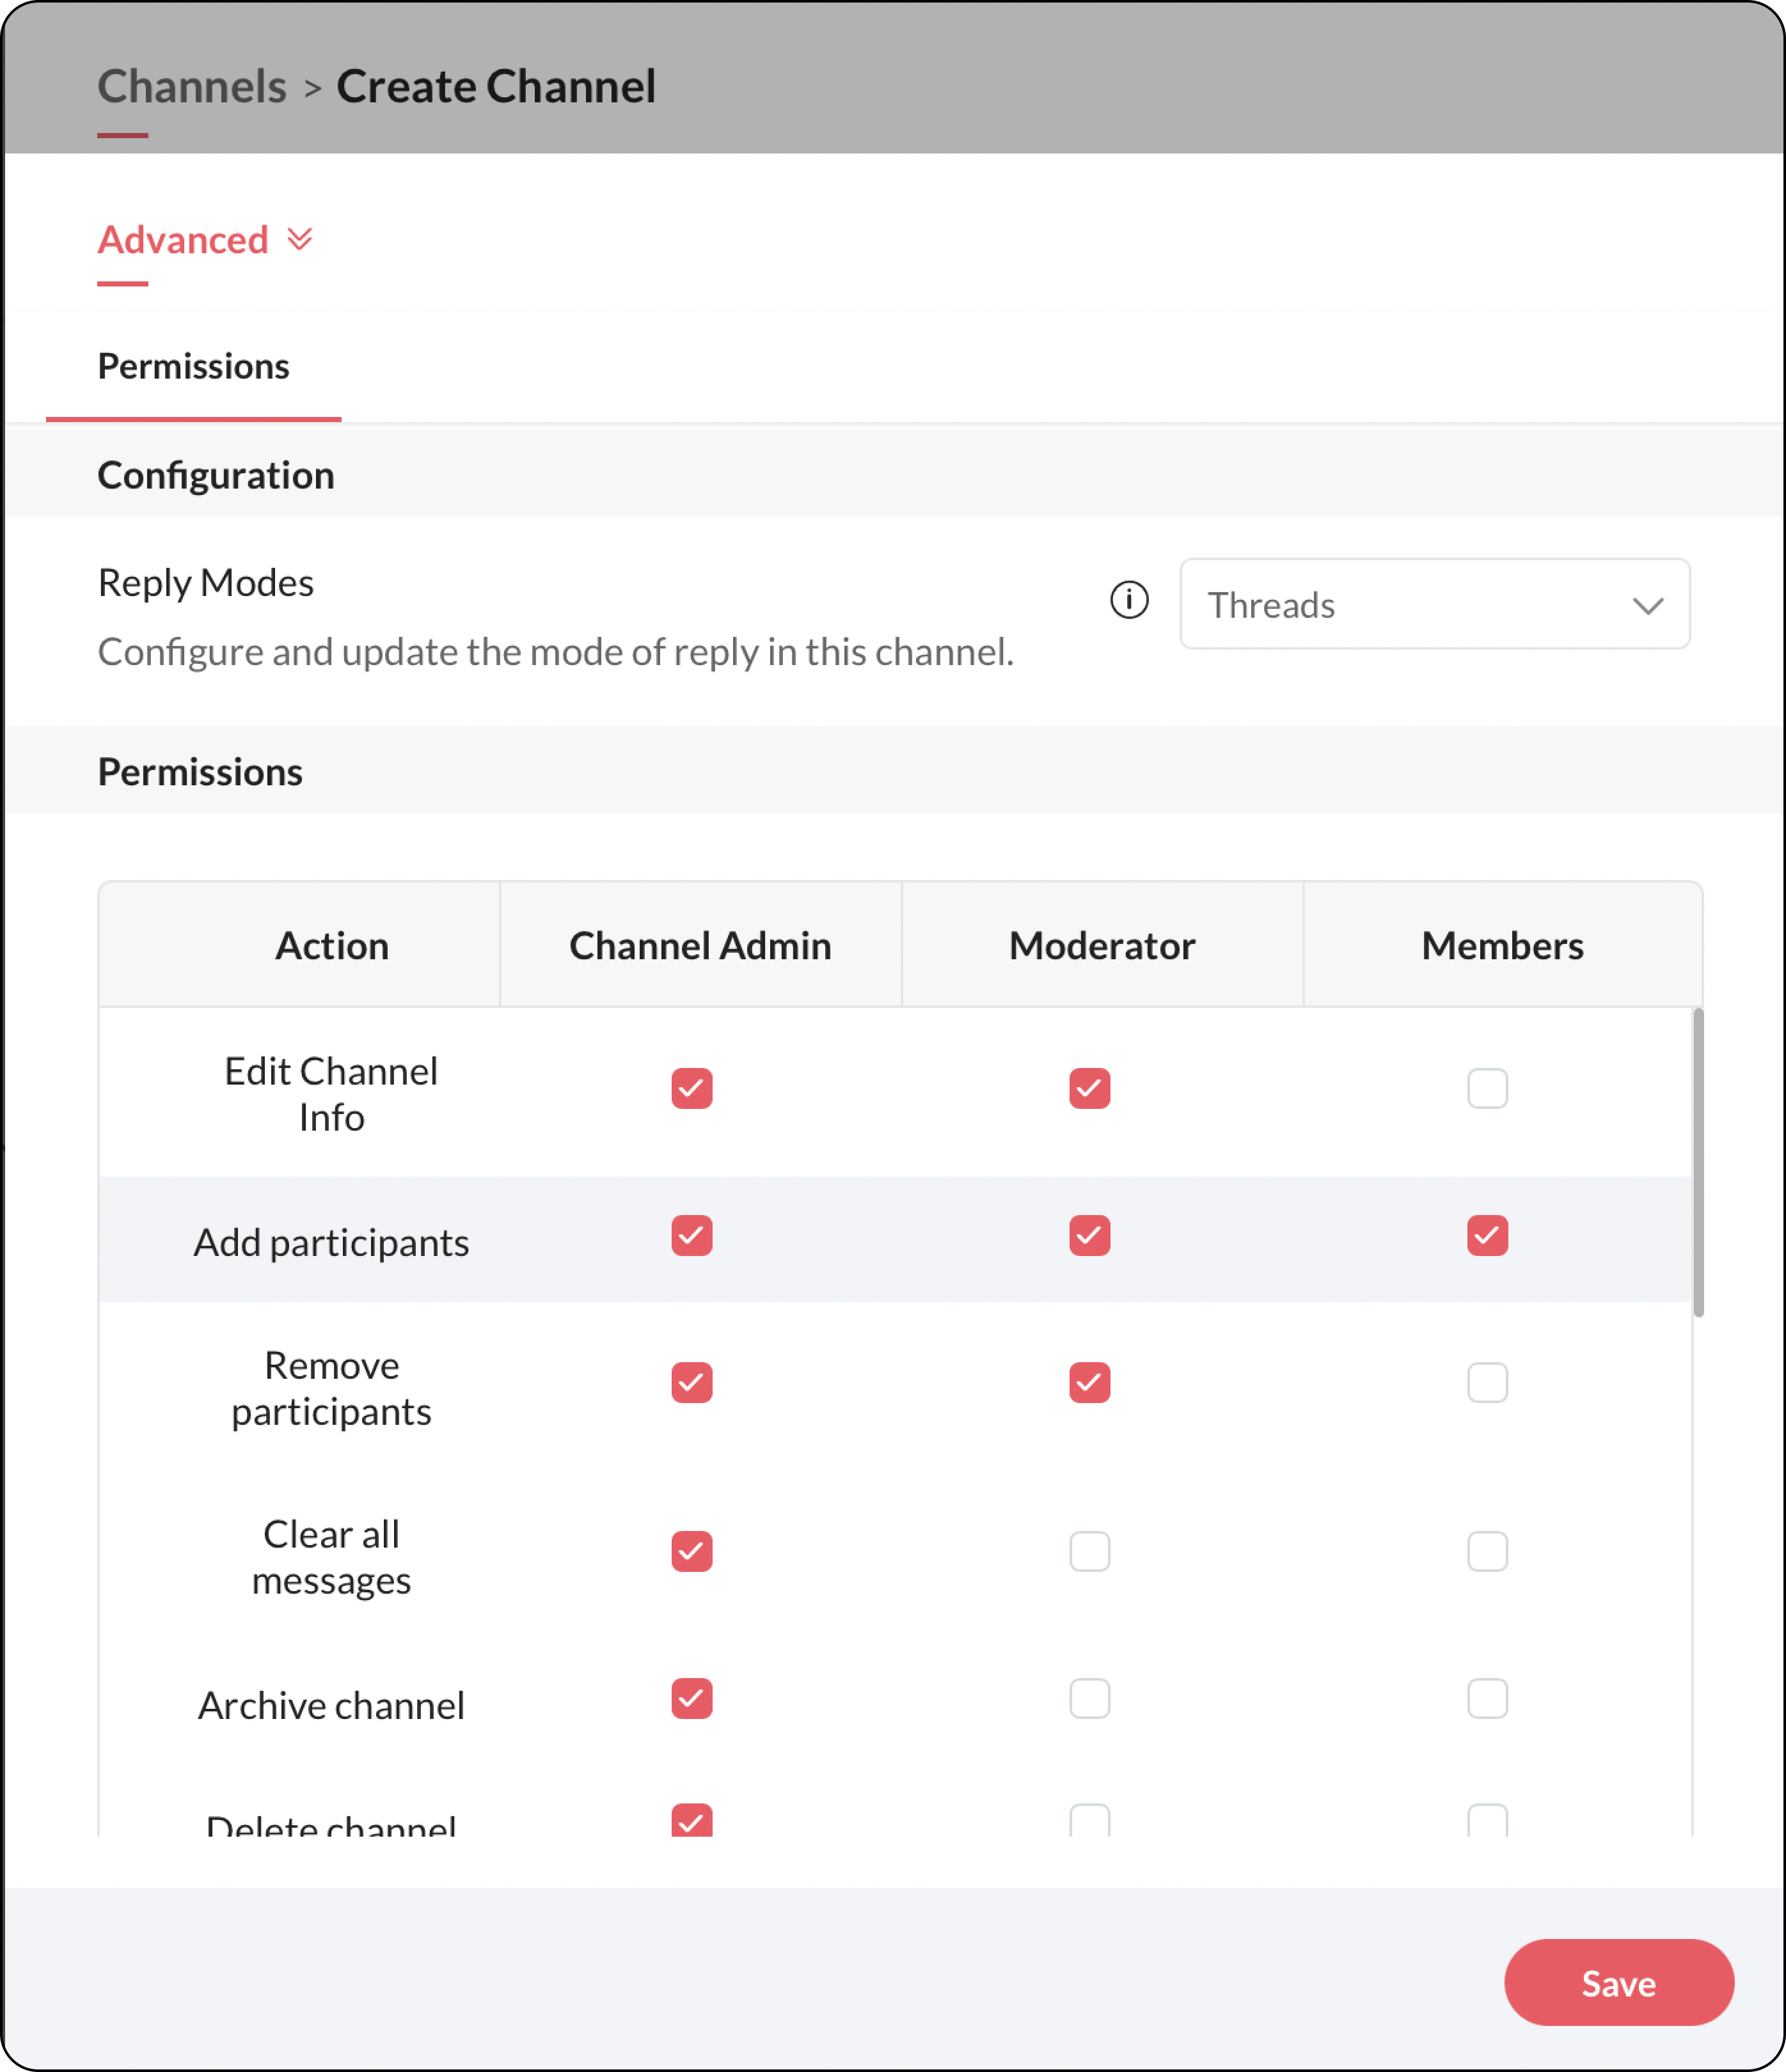Enable Remove participants for Members
This screenshot has height=2072, width=1786.
1487,1382
